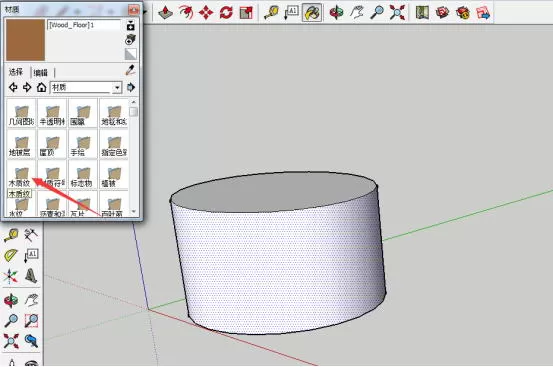Click the sample paint eyedropper icon
The width and height of the screenshot is (553, 367).
tap(130, 70)
